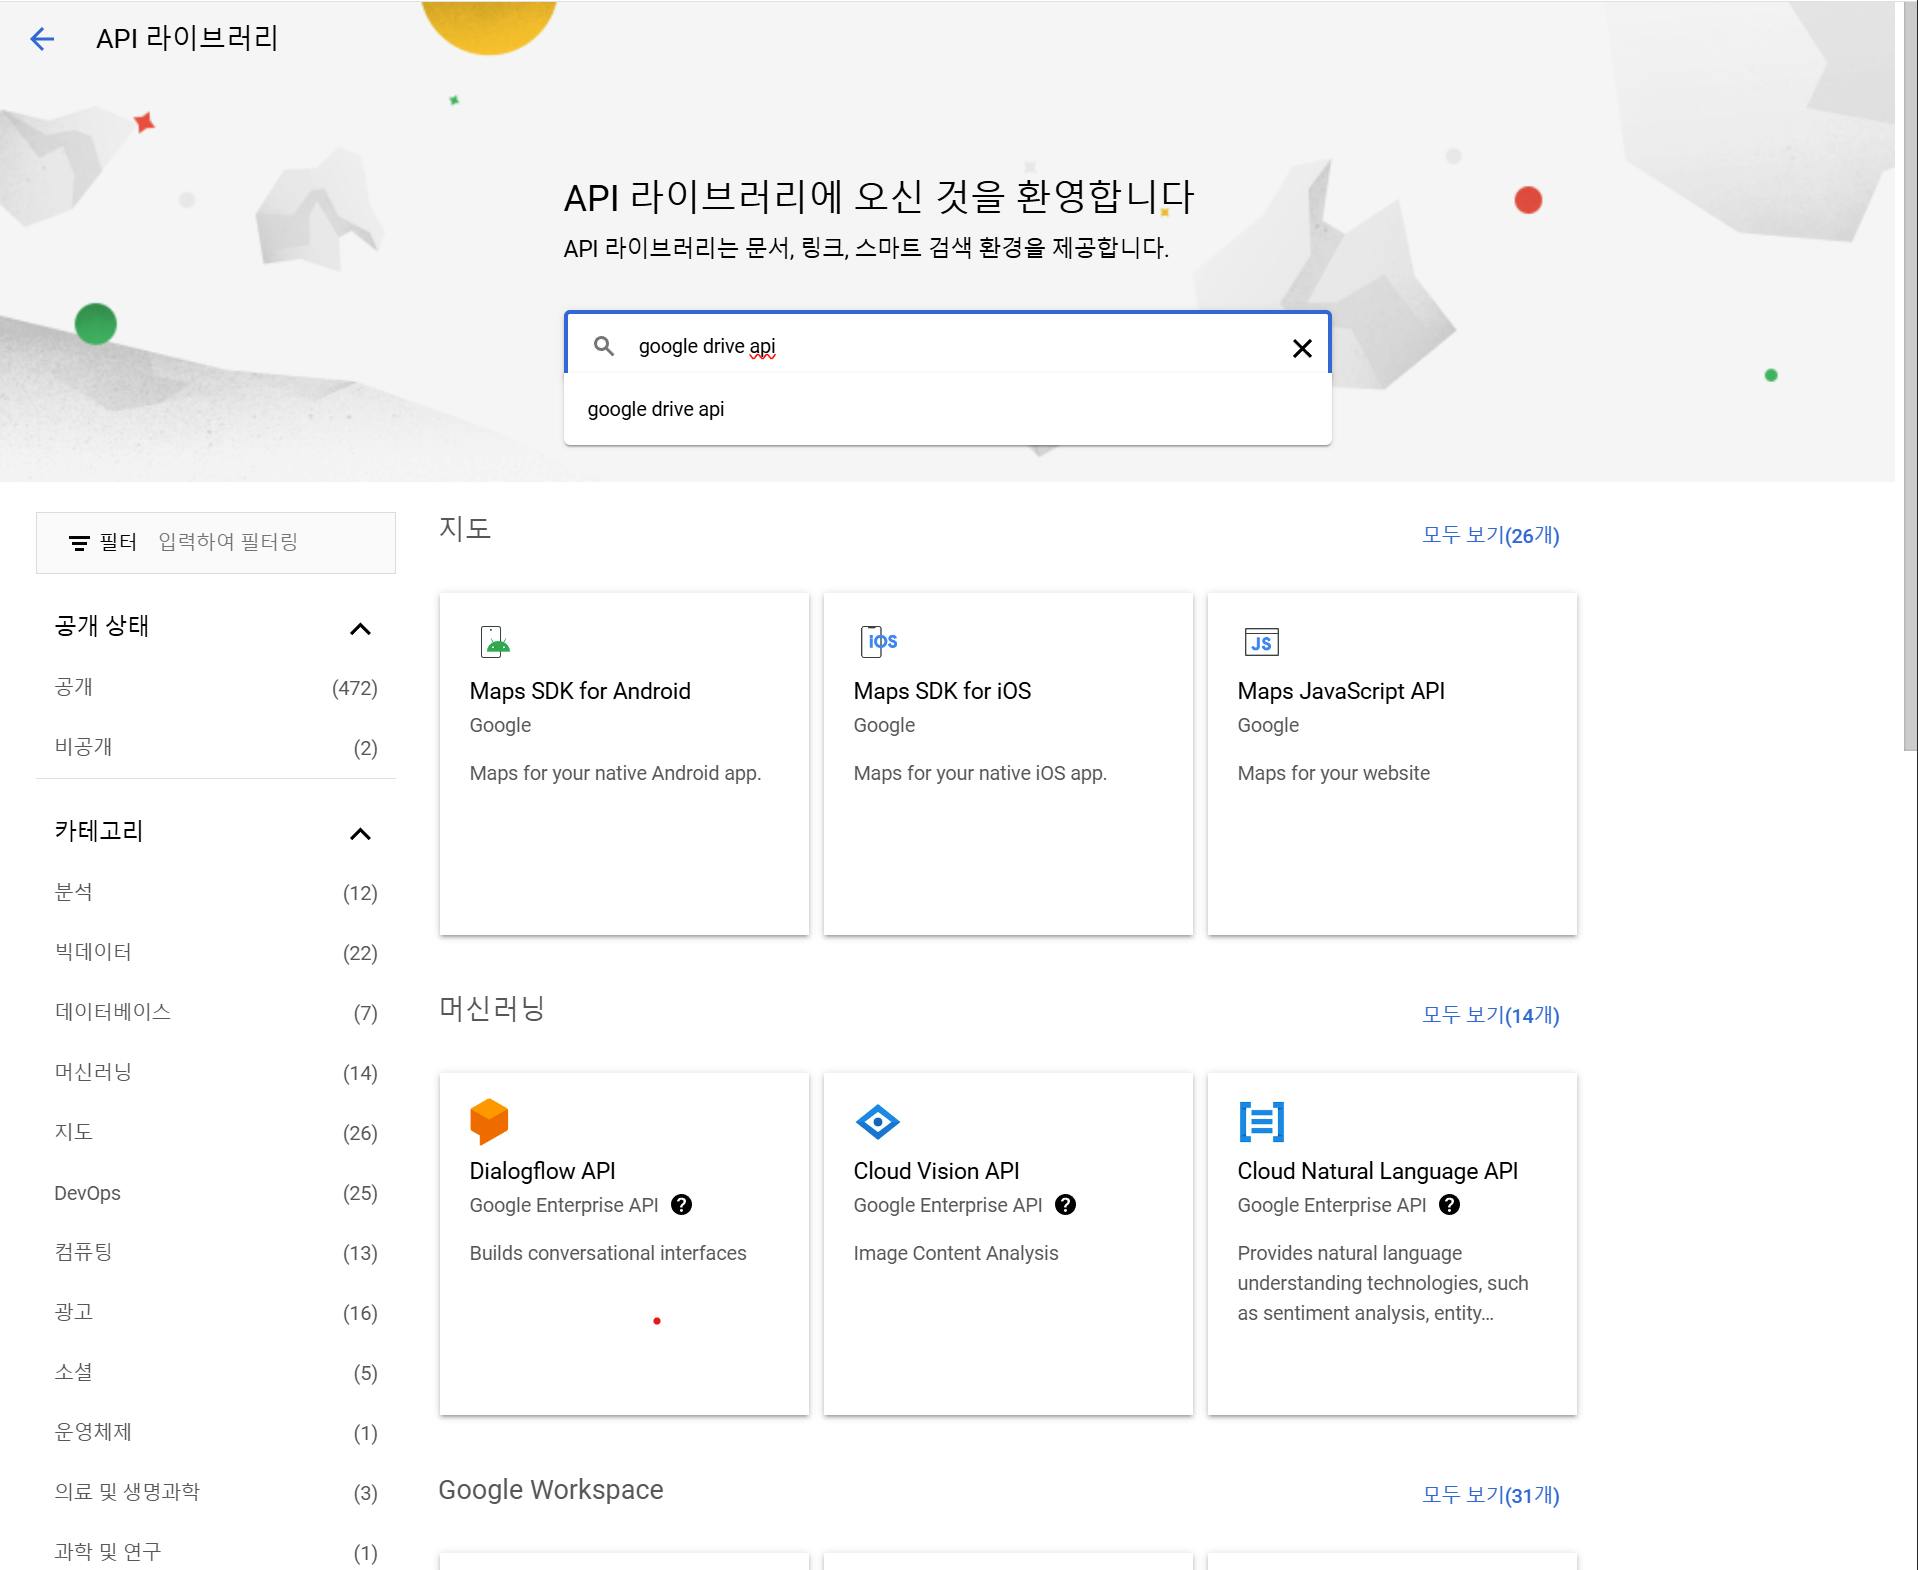This screenshot has width=1918, height=1570.
Task: Click the API 라이브러리 page title
Action: [187, 38]
